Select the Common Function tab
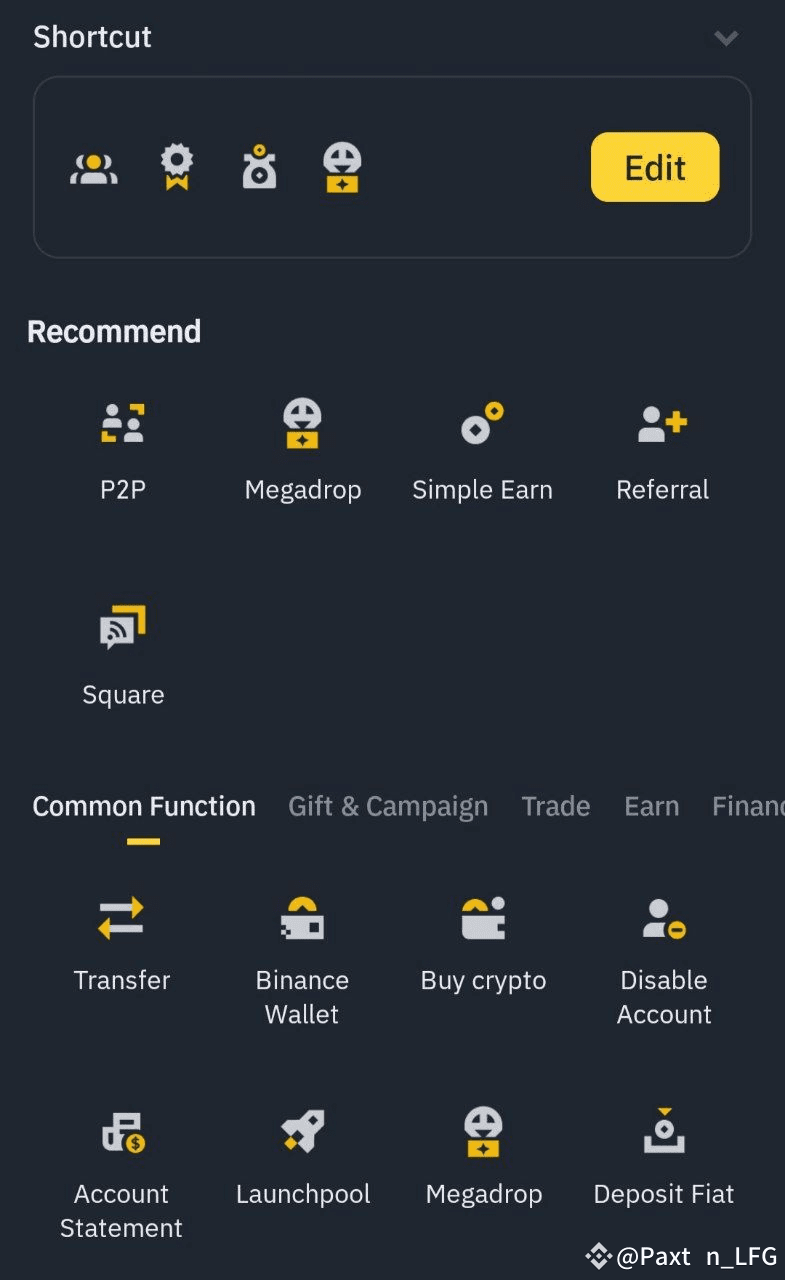Viewport: 785px width, 1280px height. point(144,806)
